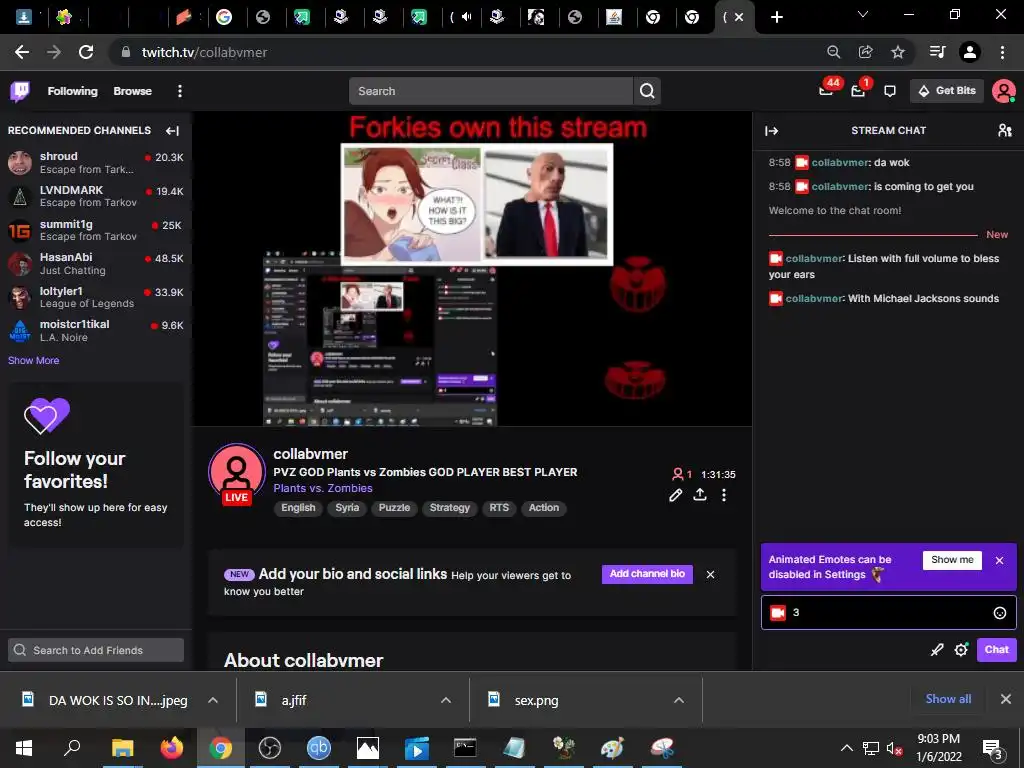Click the Strategy tag
This screenshot has height=768, width=1024.
coord(450,508)
